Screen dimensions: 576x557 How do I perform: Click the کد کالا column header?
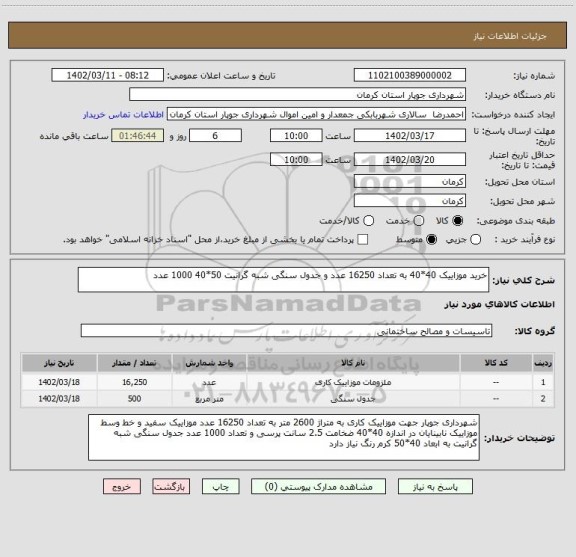click(496, 363)
